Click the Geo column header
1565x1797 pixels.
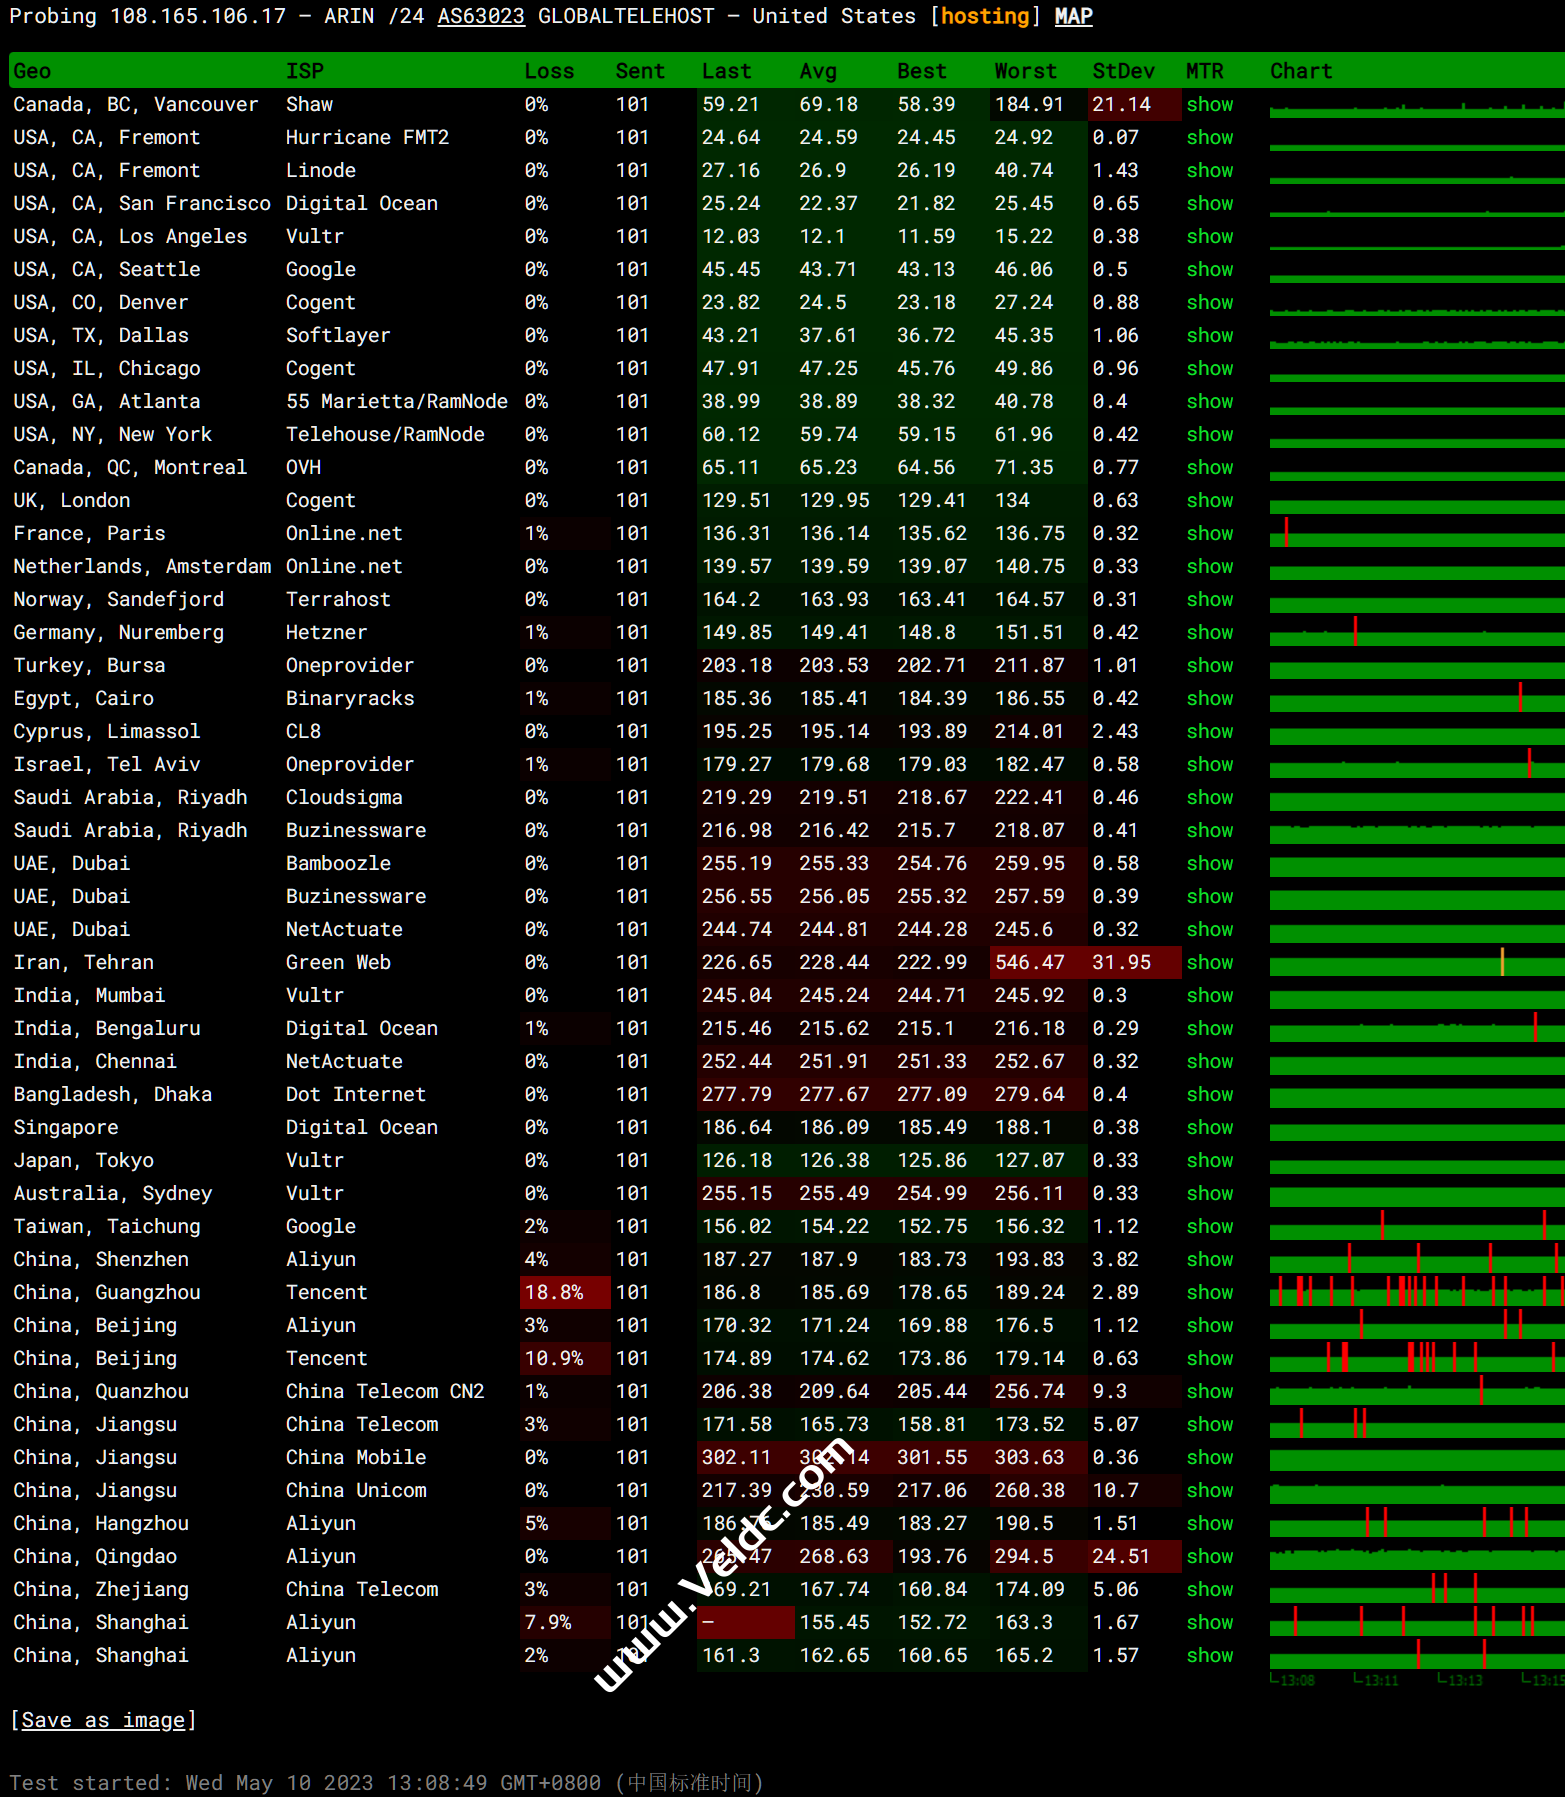[x=32, y=71]
